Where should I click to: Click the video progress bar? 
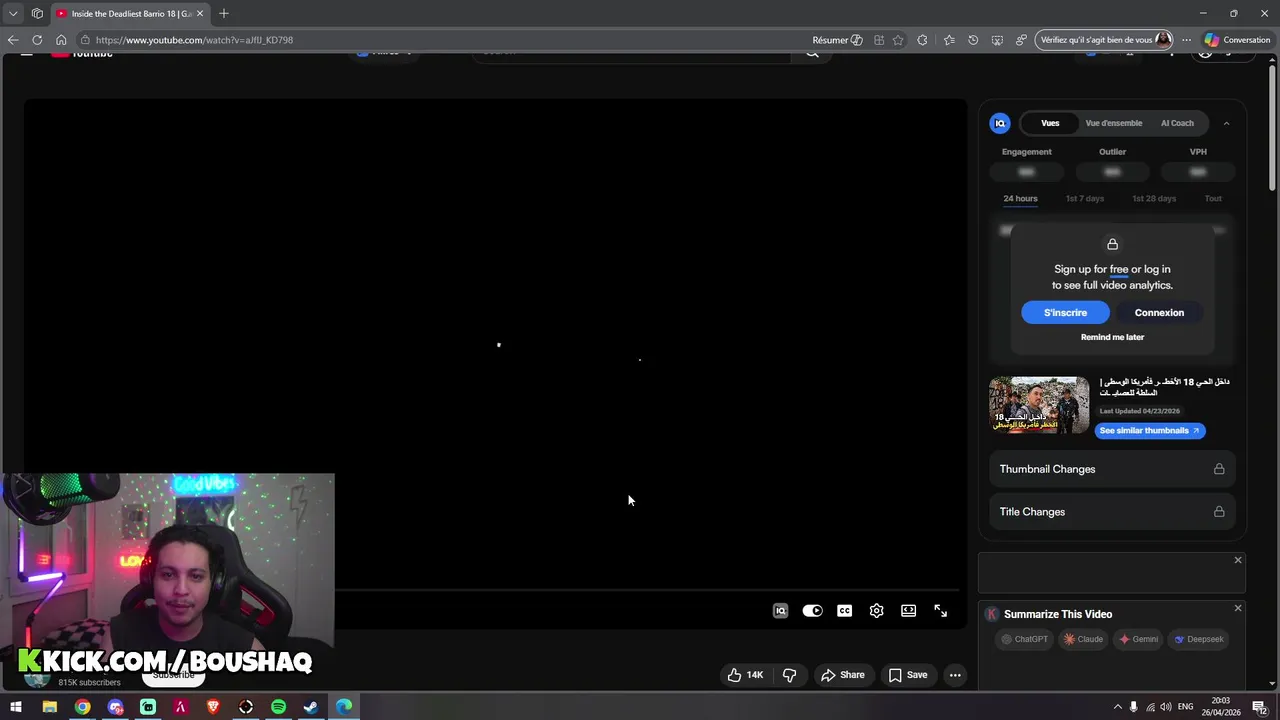coord(647,590)
